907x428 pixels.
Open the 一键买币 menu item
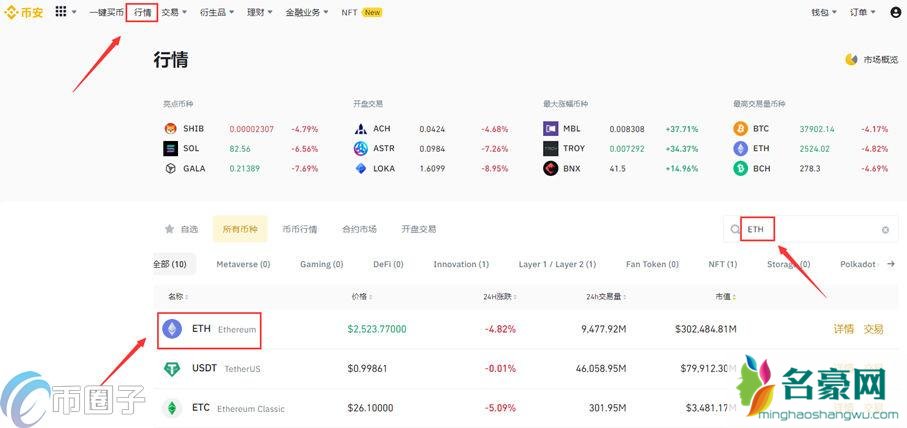[x=106, y=12]
